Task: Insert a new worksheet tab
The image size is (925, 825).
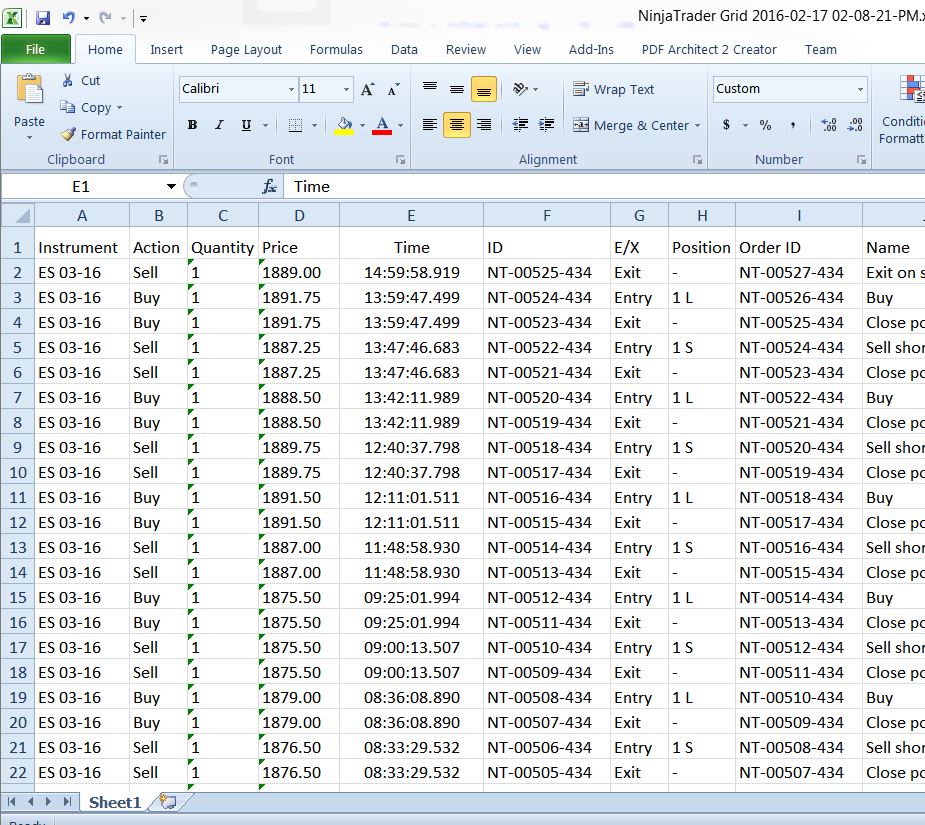Action: coord(168,802)
